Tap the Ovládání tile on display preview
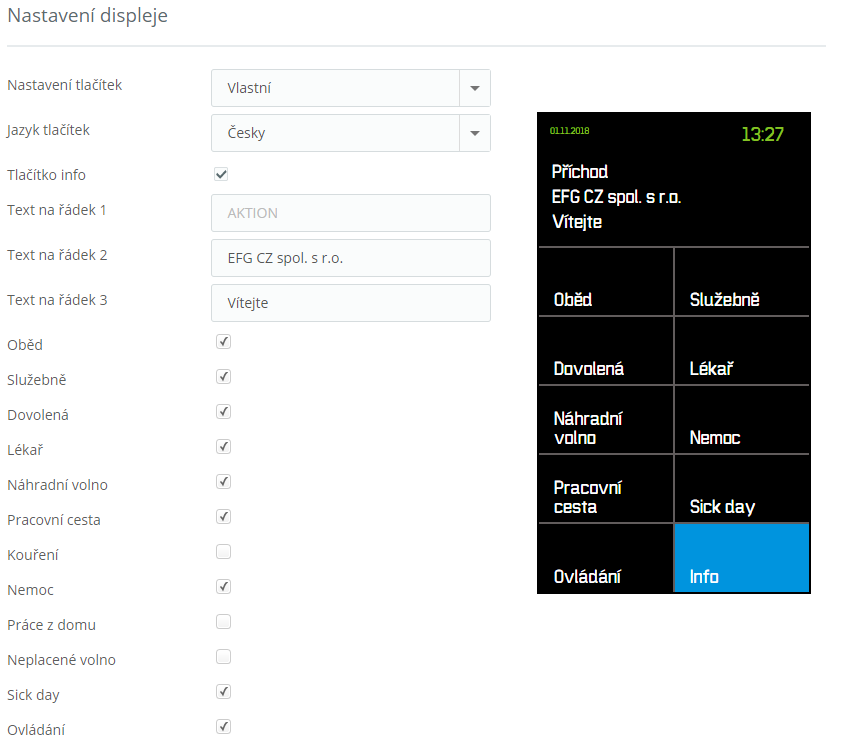This screenshot has width=845, height=747. point(605,559)
